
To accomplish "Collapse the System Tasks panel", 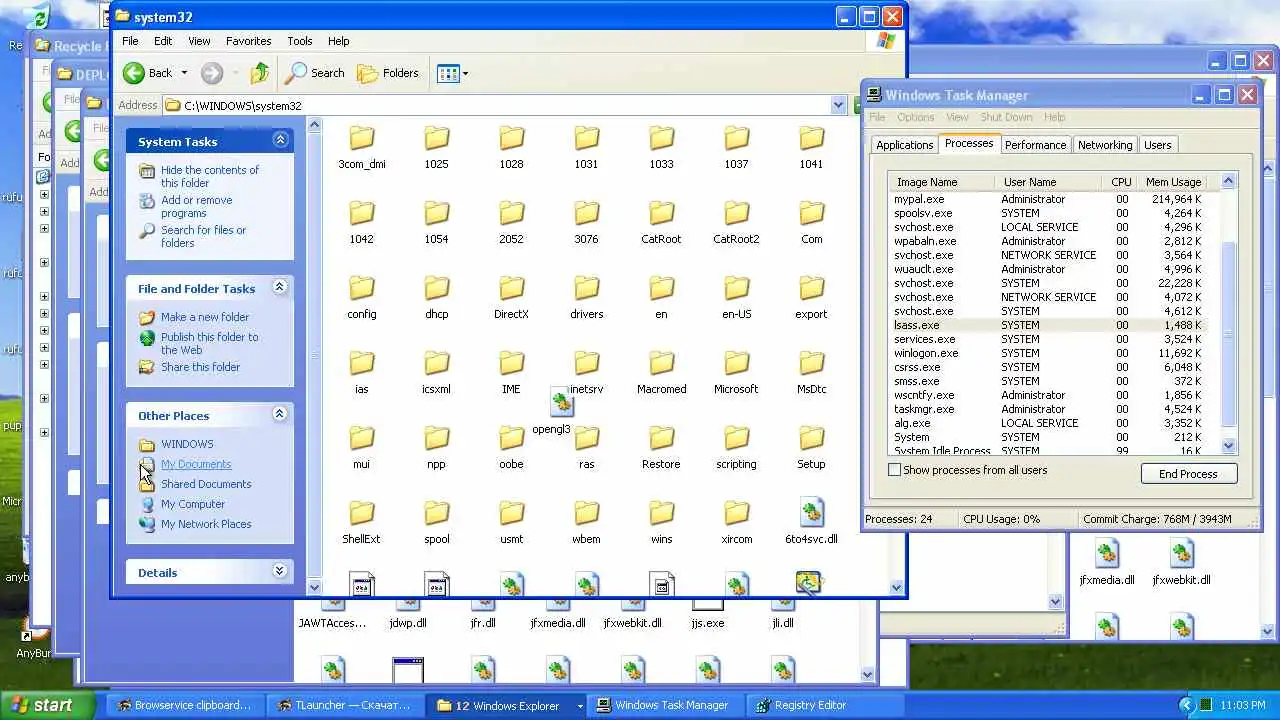I will 280,140.
